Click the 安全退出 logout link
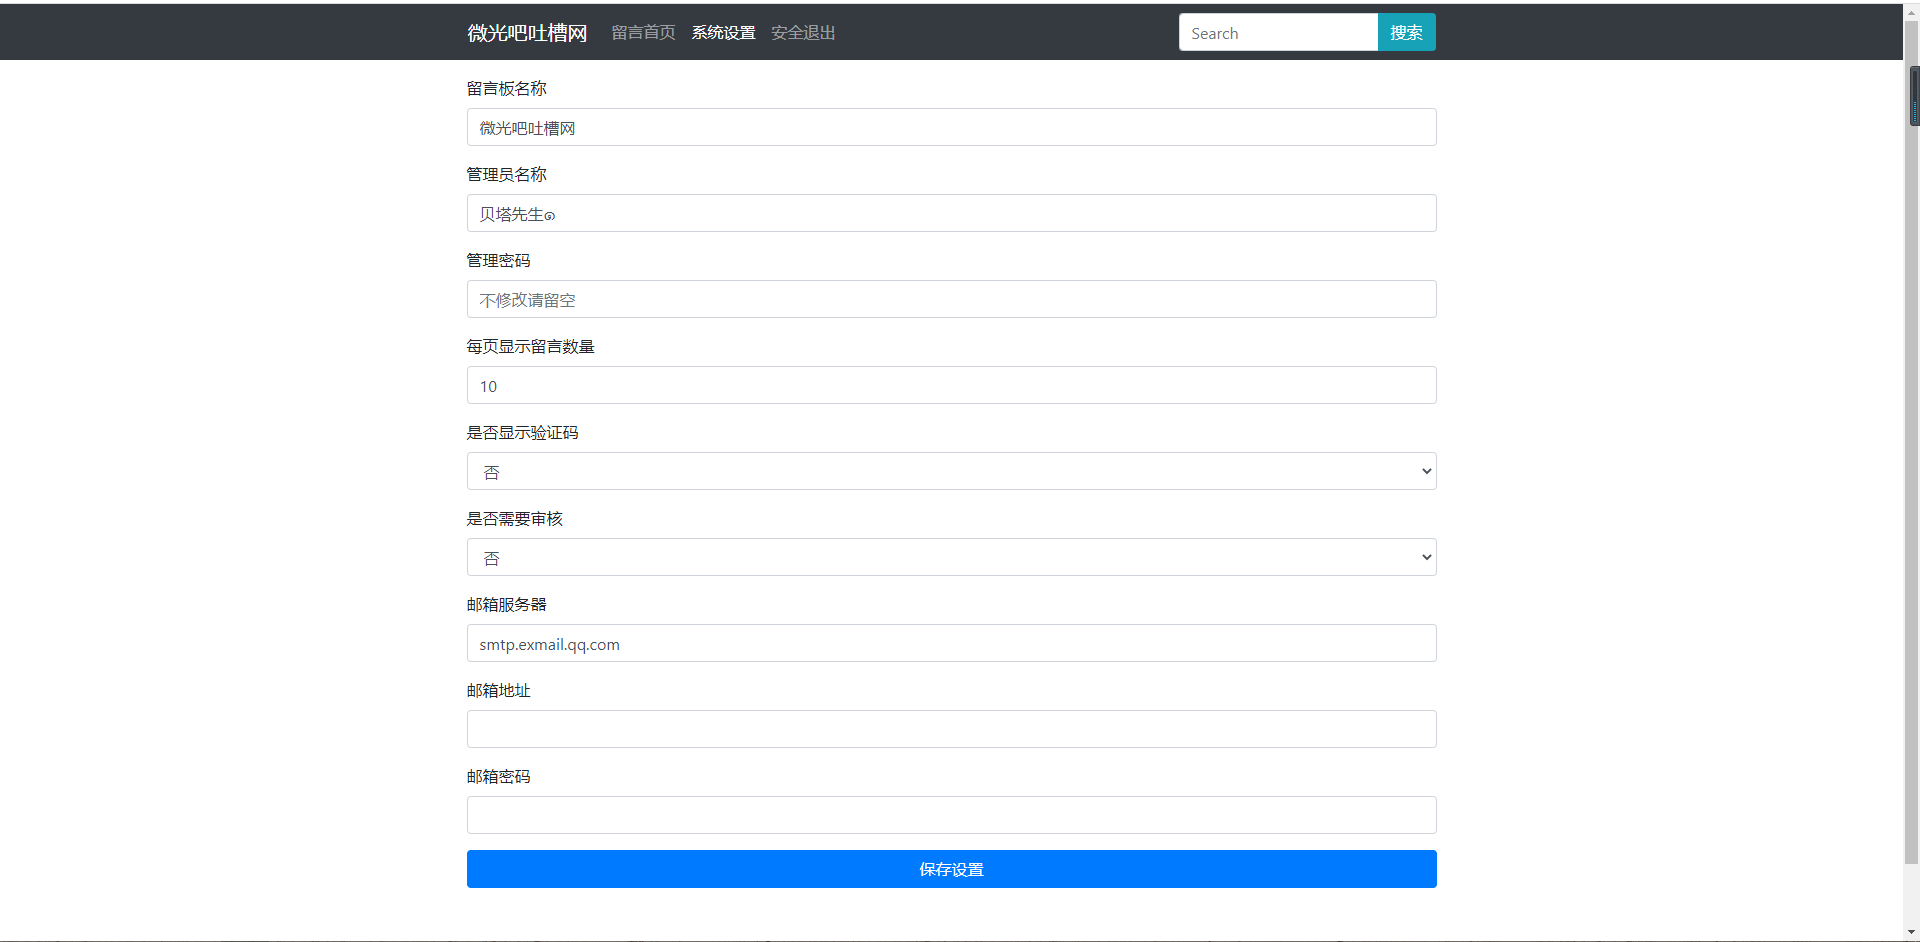1920x942 pixels. (x=801, y=32)
